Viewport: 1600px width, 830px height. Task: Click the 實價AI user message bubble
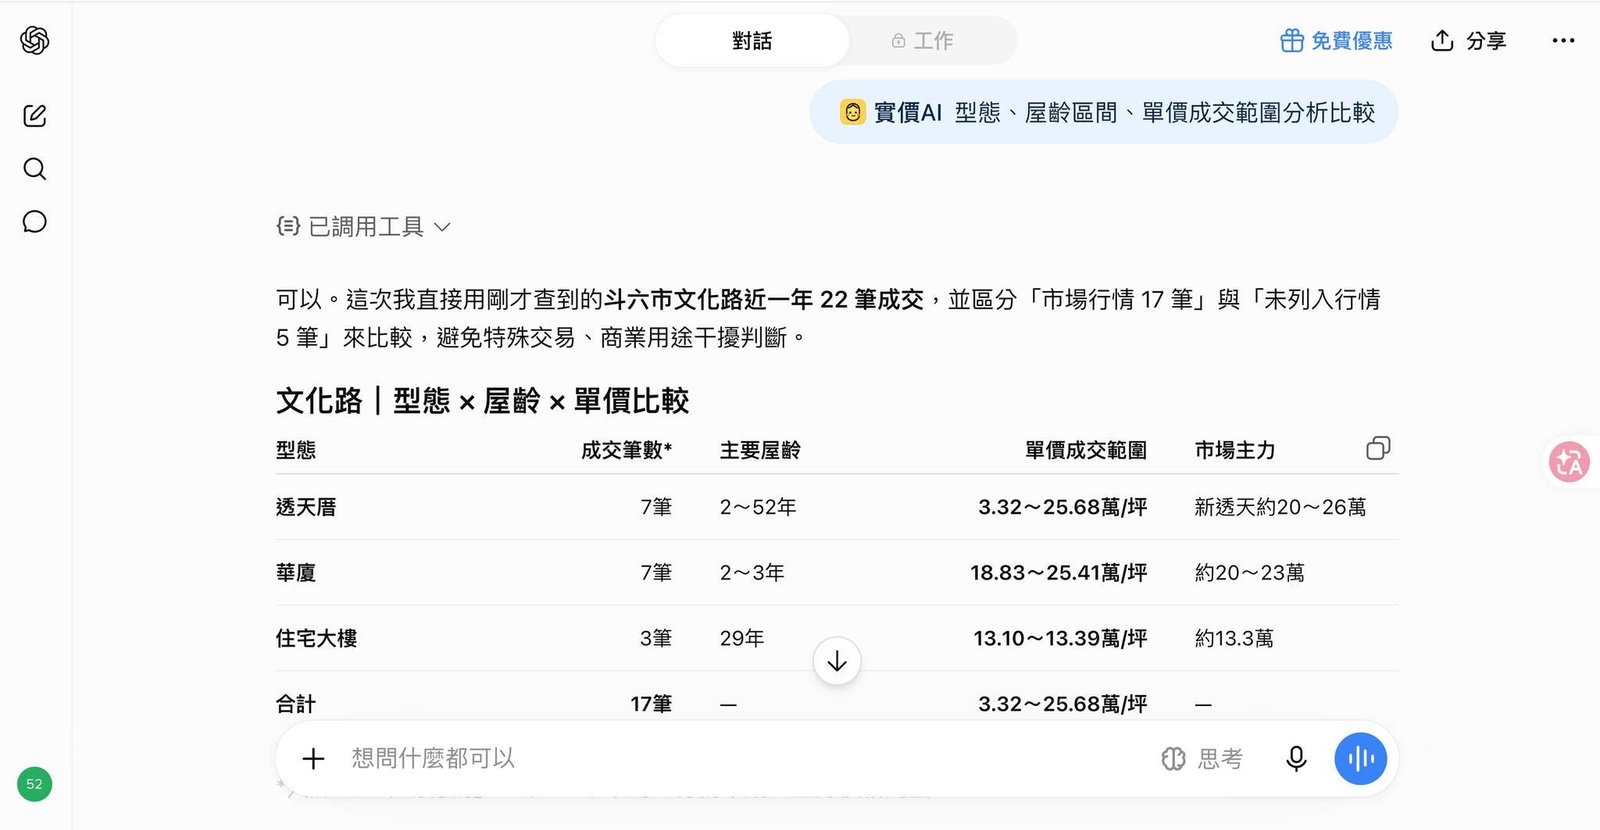1103,112
